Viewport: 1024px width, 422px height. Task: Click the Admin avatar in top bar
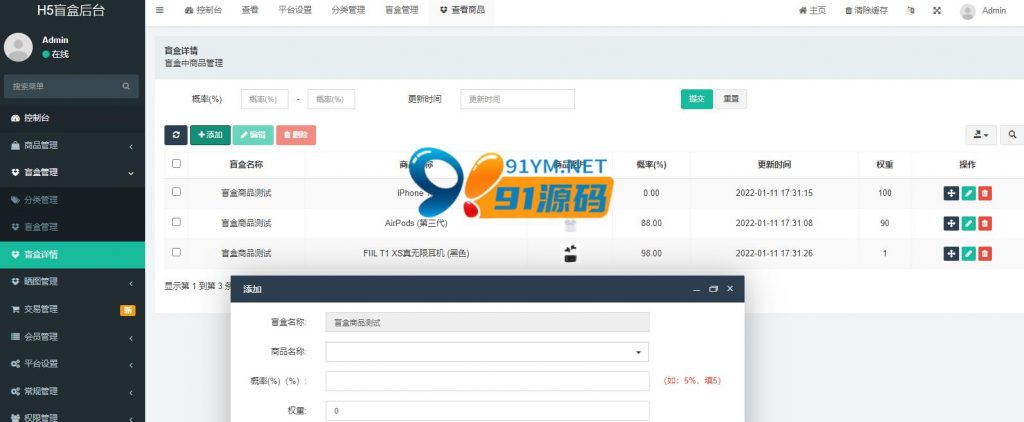point(968,11)
